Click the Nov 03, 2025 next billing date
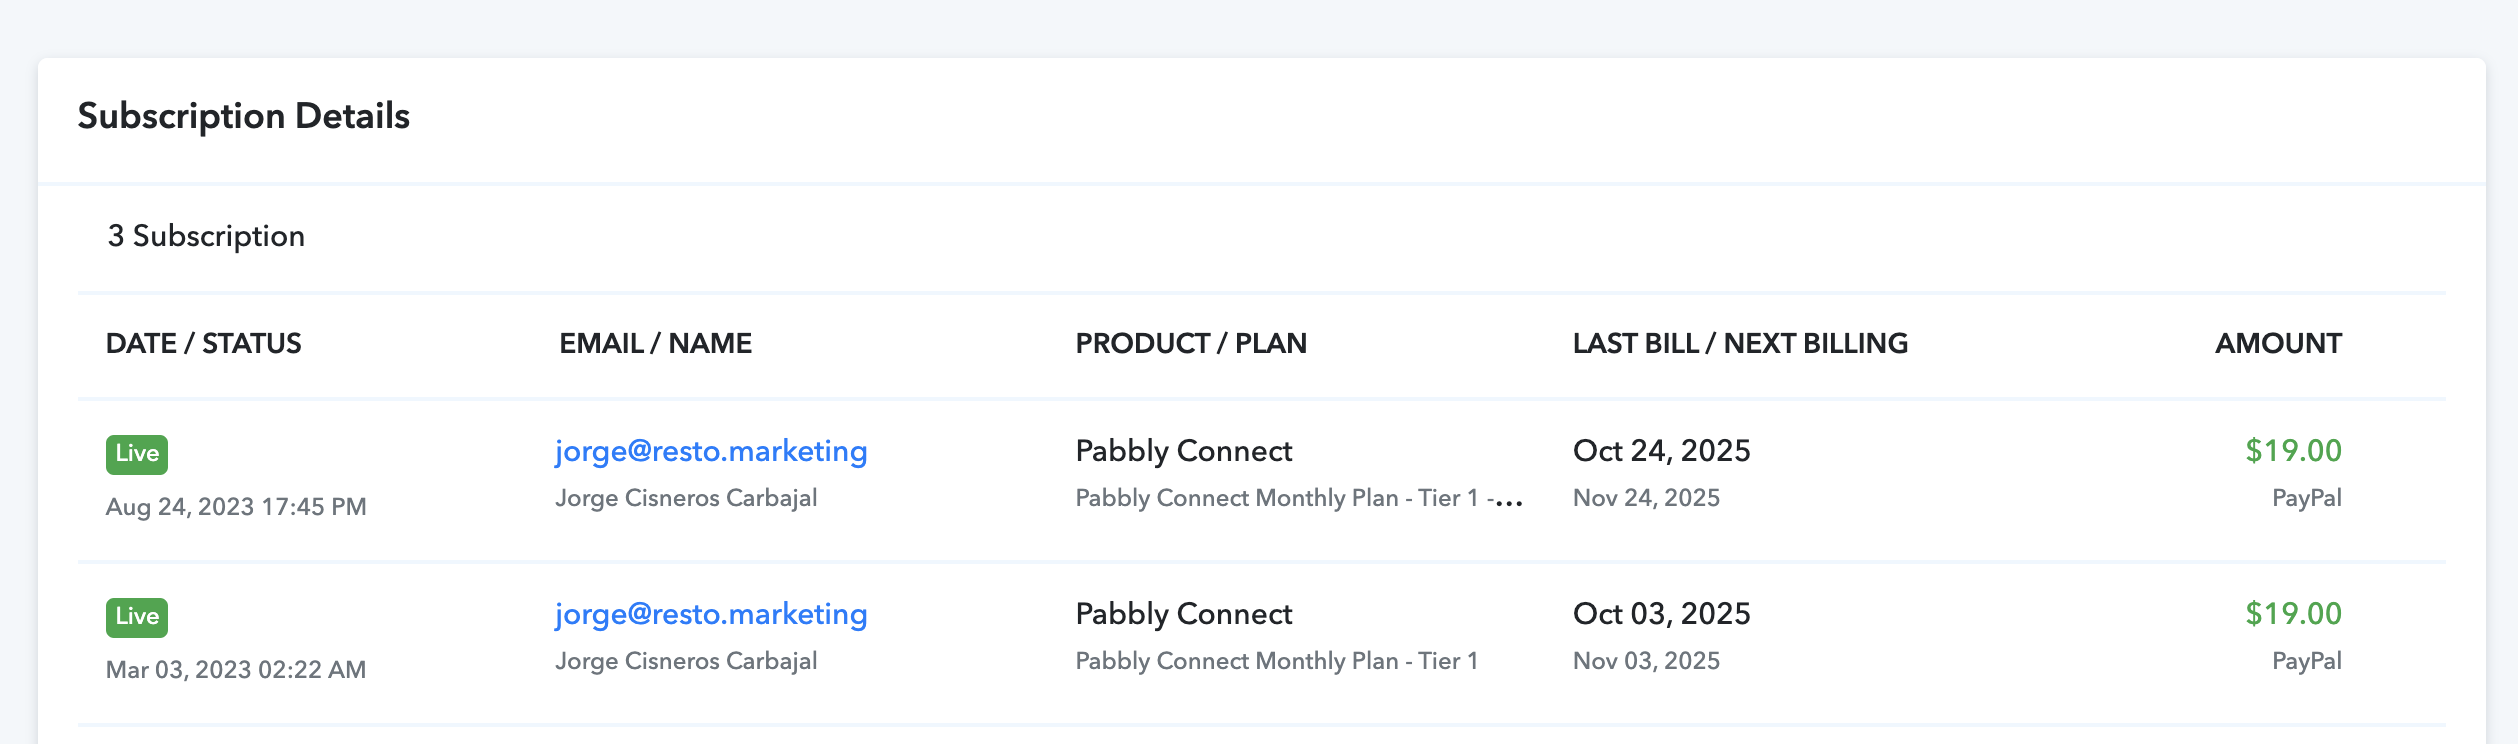Image resolution: width=2518 pixels, height=744 pixels. [x=1646, y=661]
